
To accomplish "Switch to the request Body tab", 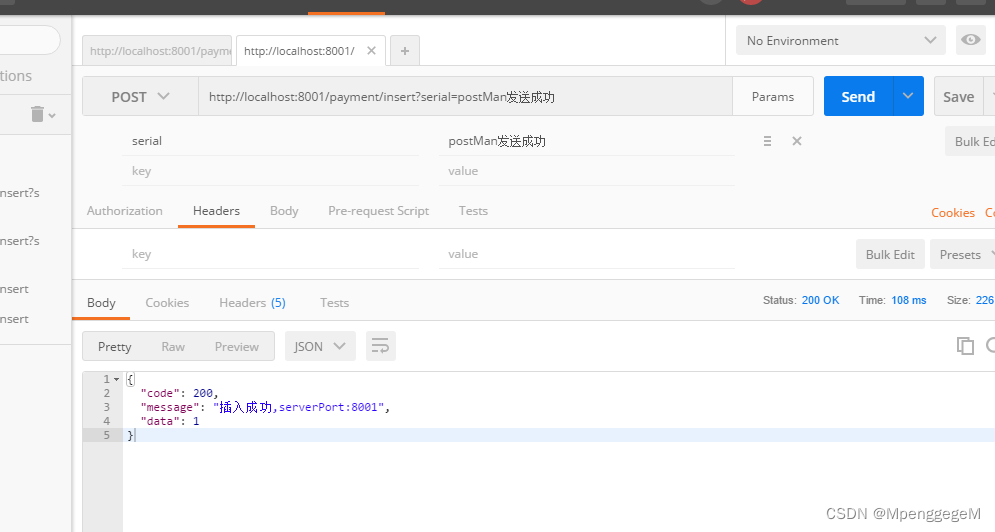I will pos(284,211).
